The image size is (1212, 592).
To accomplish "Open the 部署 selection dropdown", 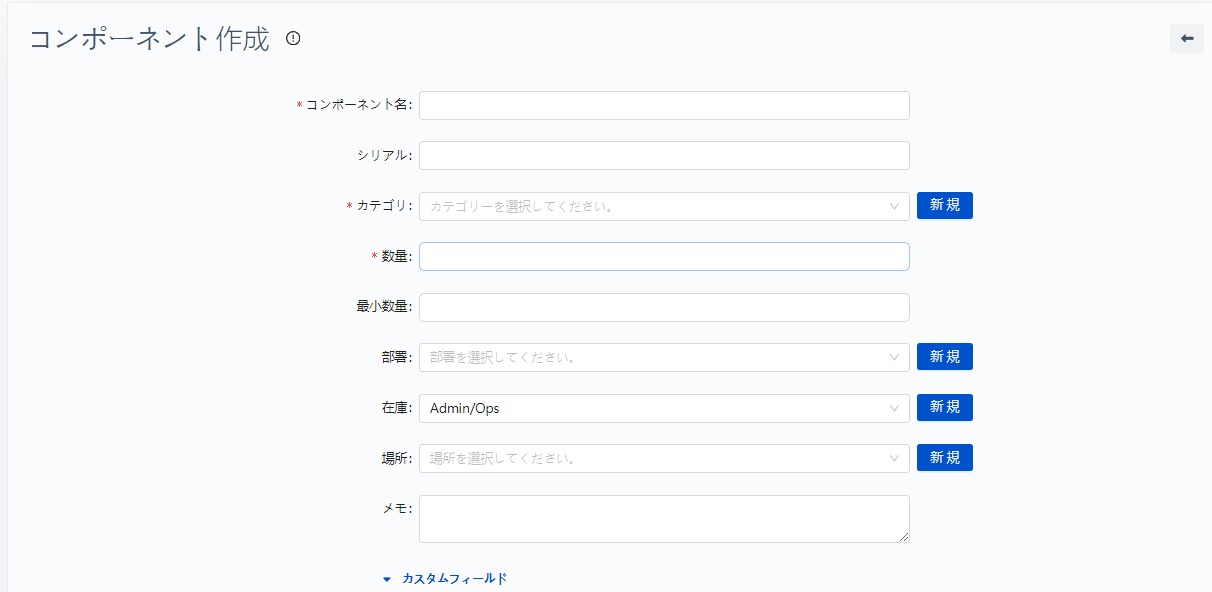I will click(660, 356).
